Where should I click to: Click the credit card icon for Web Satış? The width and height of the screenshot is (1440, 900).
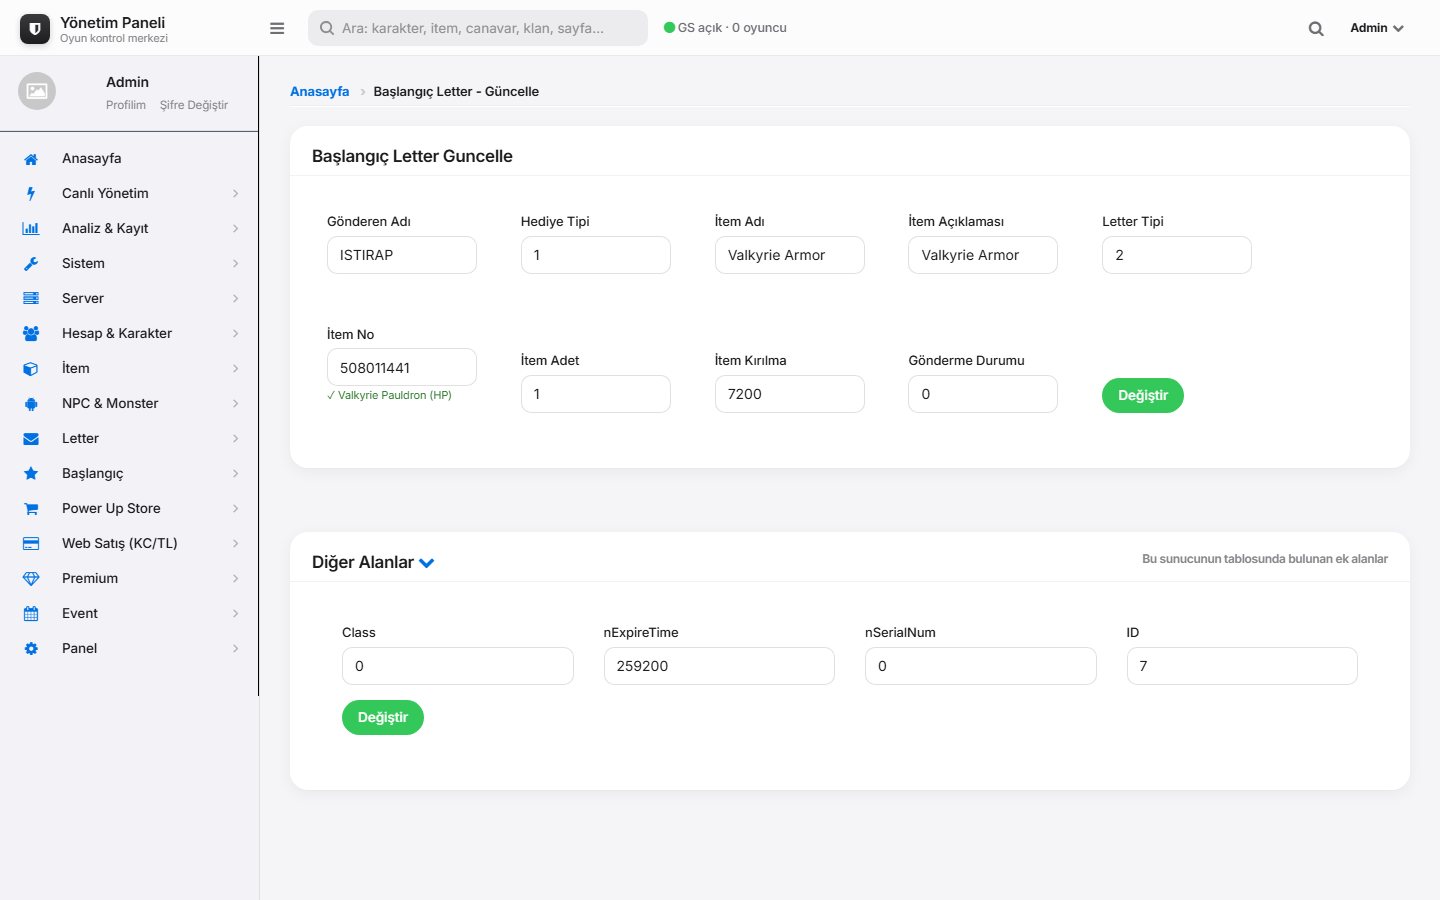tap(31, 544)
